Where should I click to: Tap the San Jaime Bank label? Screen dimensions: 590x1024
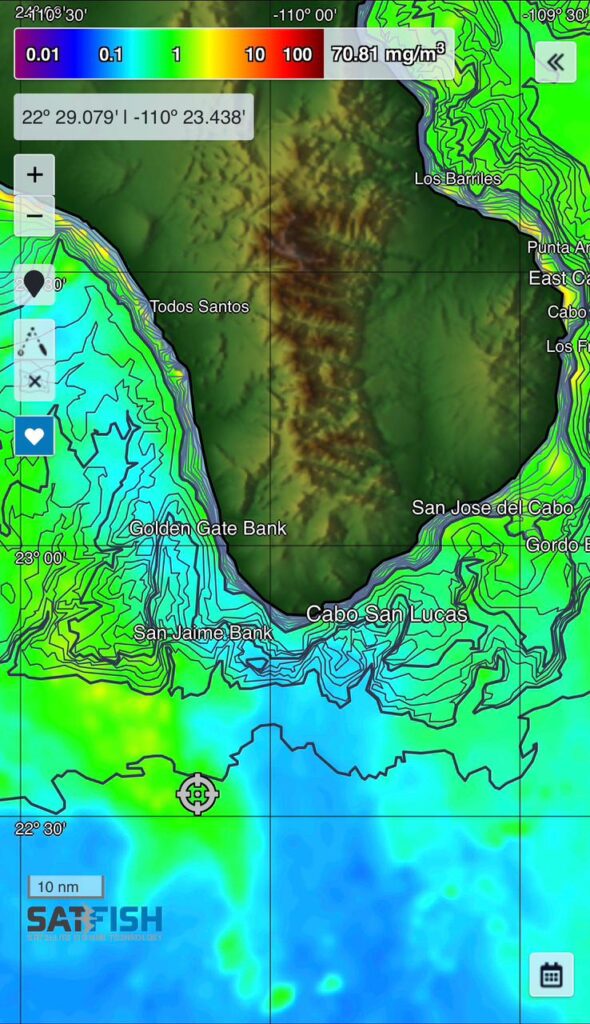coord(203,633)
